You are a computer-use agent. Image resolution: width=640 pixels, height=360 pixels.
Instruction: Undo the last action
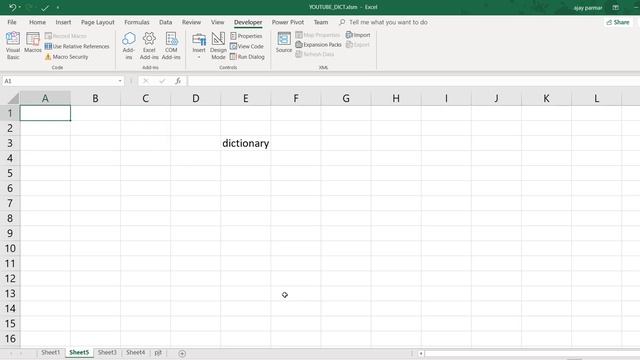[x=12, y=7]
